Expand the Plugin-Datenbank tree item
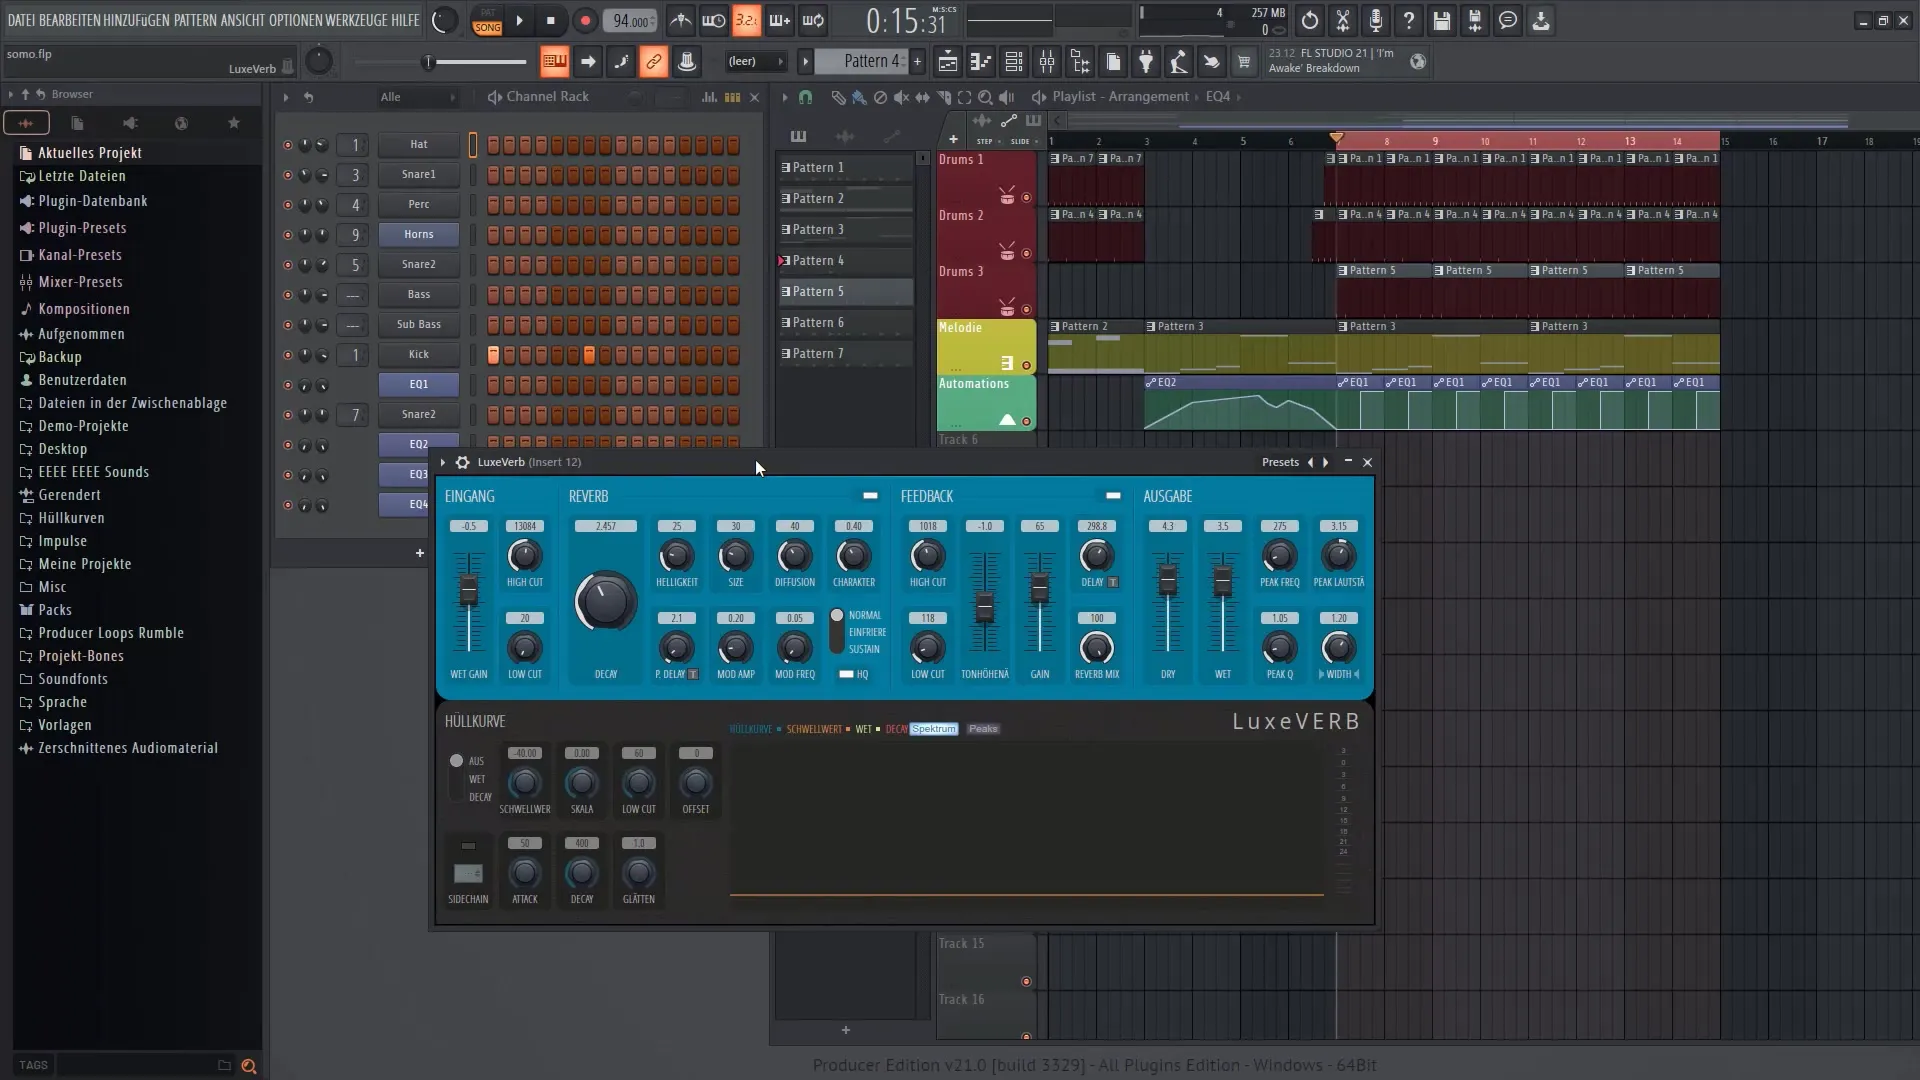This screenshot has width=1920, height=1080. pyautogui.click(x=94, y=200)
